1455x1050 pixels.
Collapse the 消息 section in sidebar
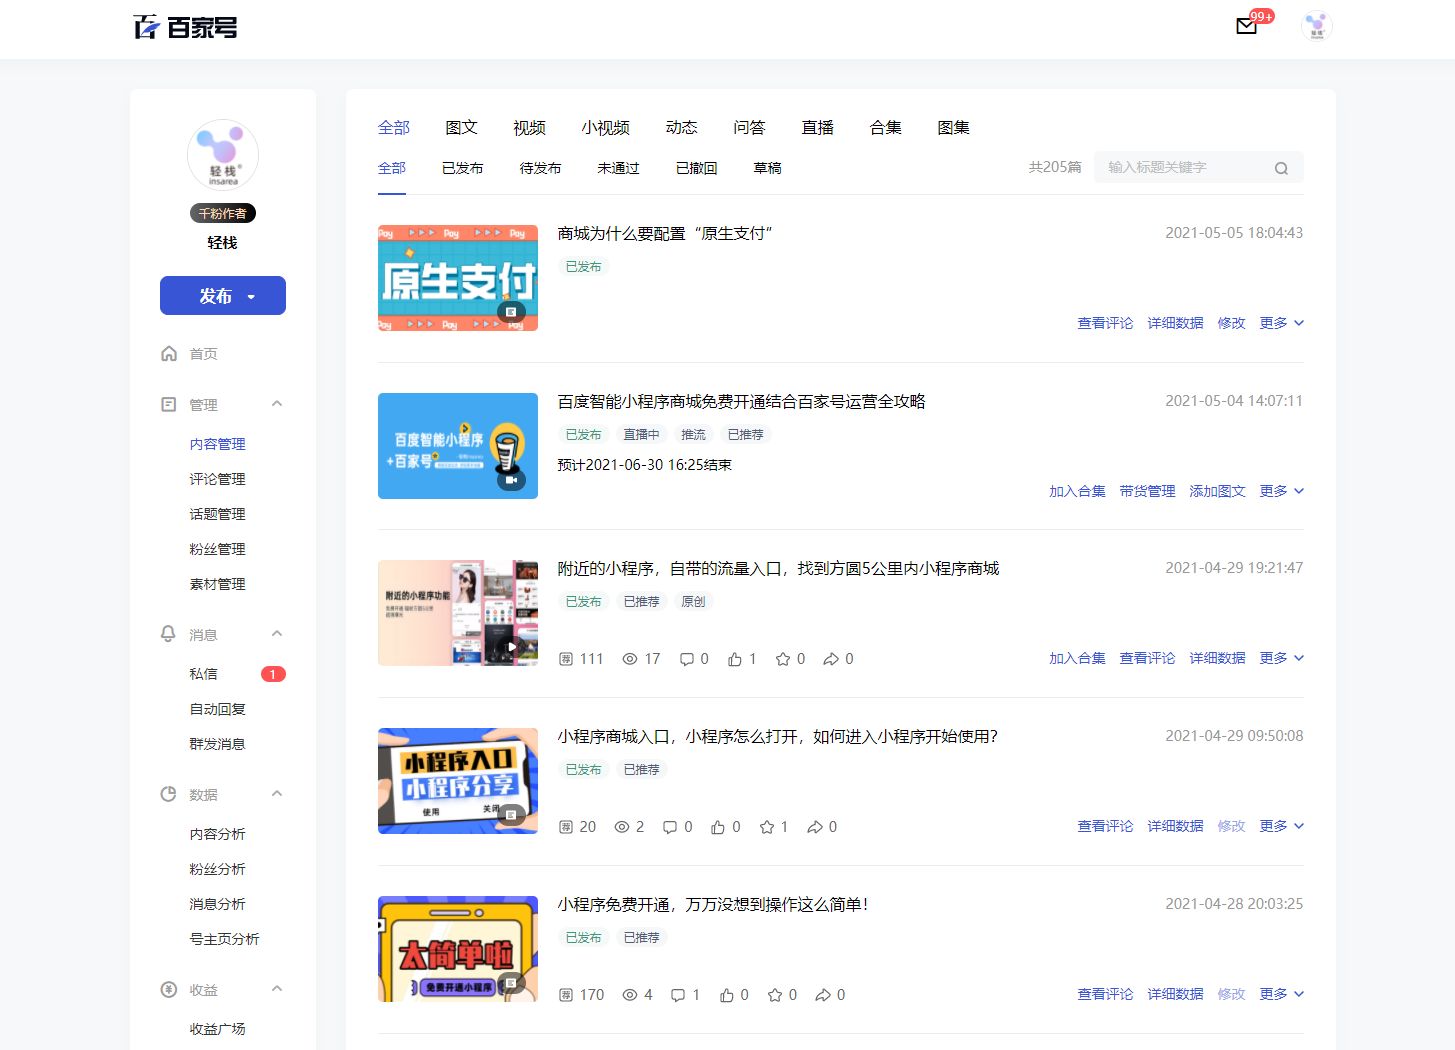point(277,633)
